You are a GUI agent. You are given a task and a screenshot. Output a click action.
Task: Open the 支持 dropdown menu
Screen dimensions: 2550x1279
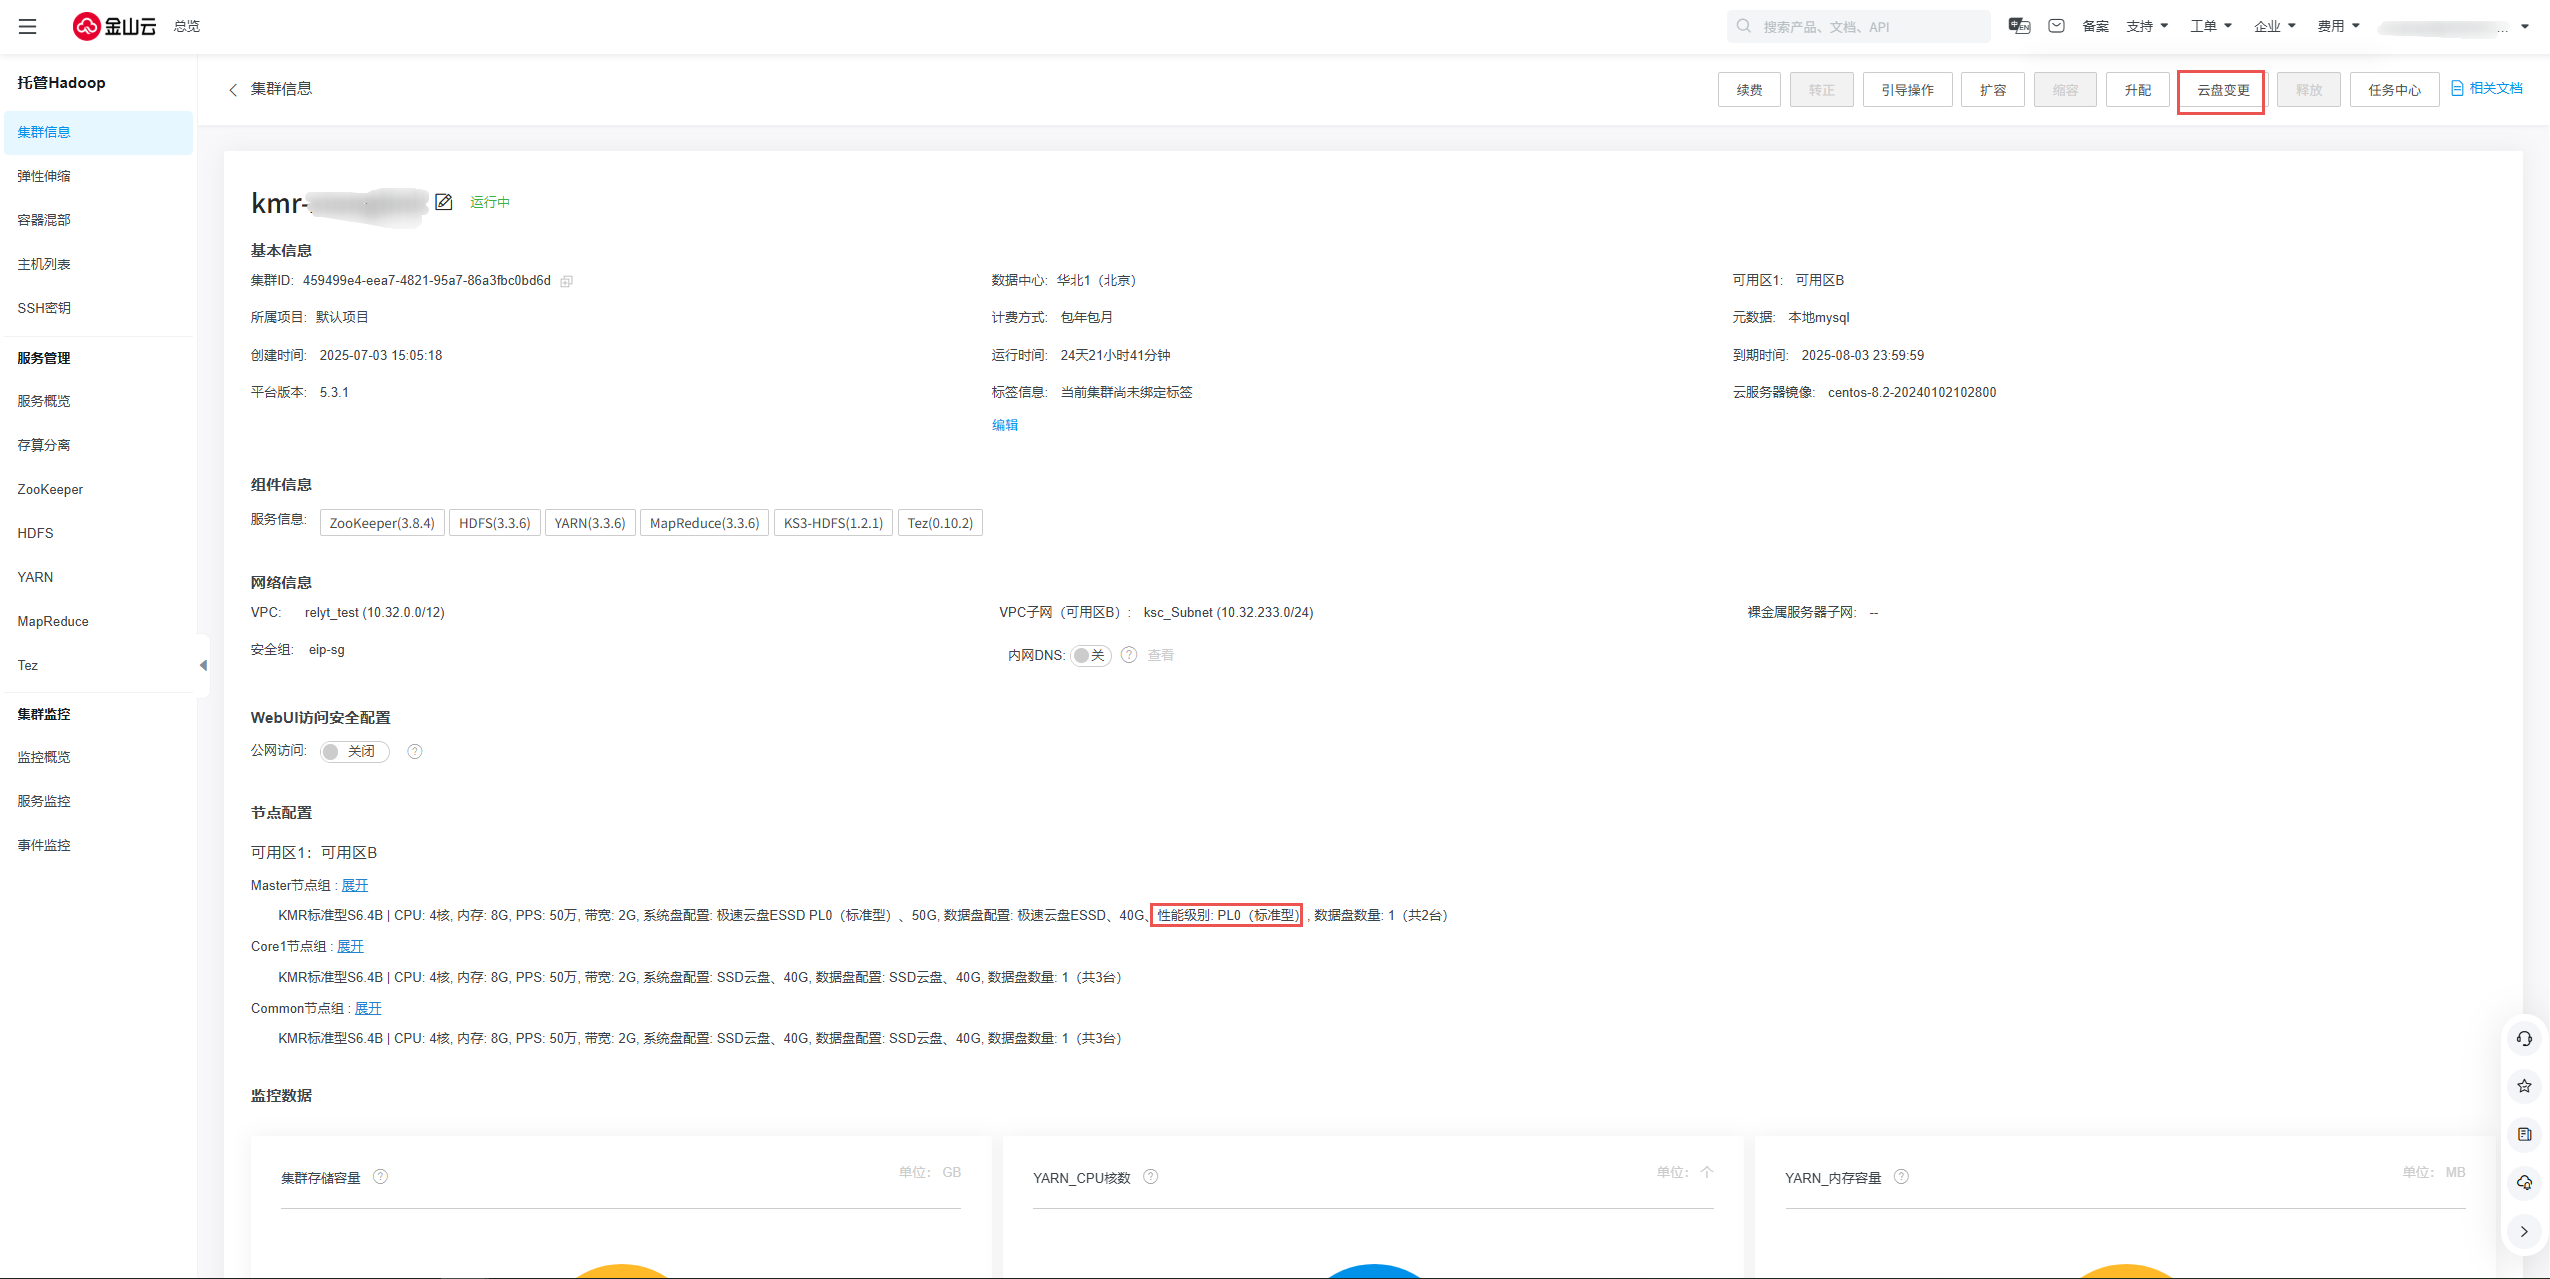[x=2146, y=26]
